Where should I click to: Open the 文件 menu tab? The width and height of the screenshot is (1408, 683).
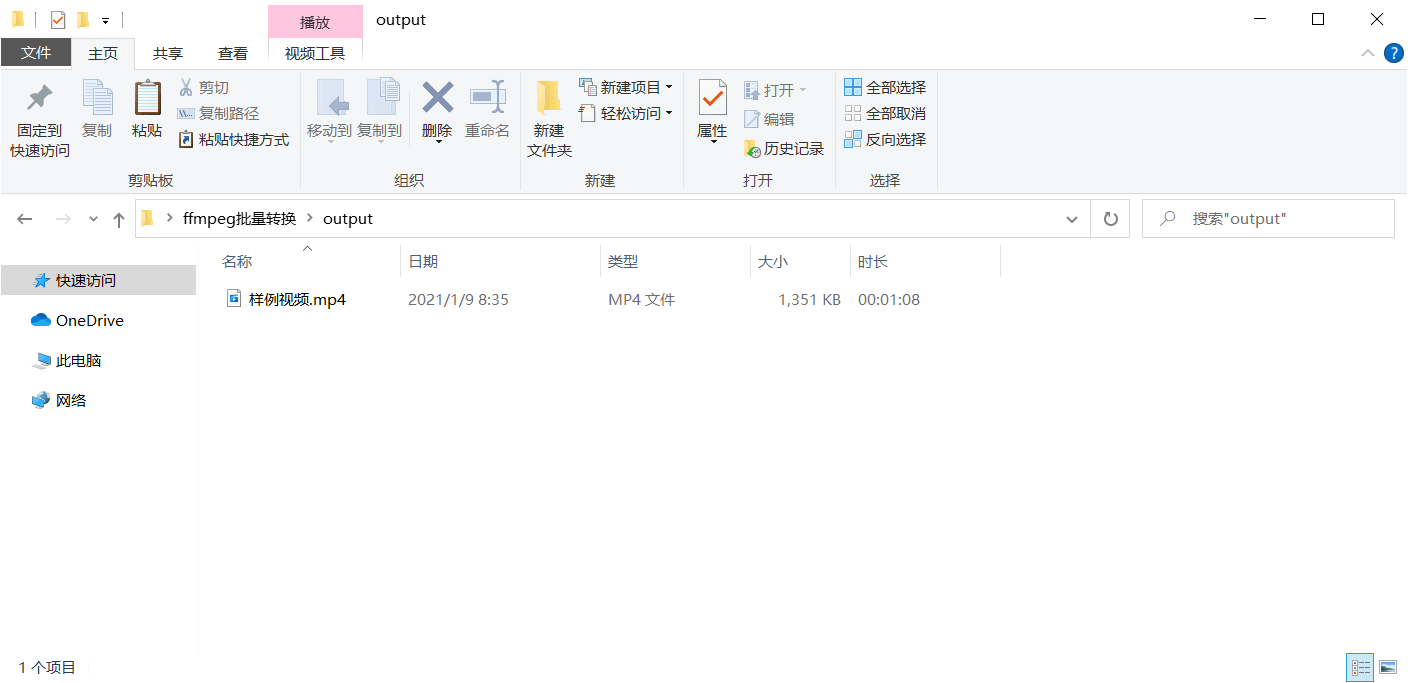pyautogui.click(x=36, y=53)
